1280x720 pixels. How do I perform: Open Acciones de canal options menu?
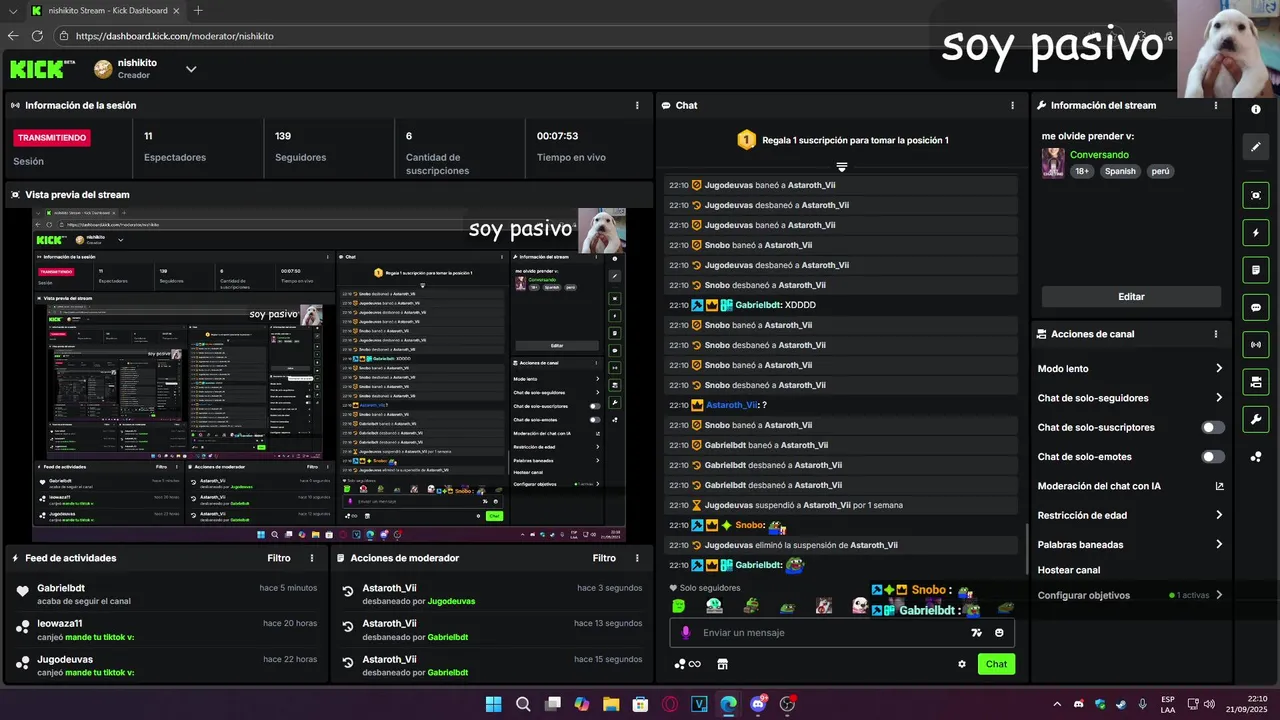[1216, 334]
